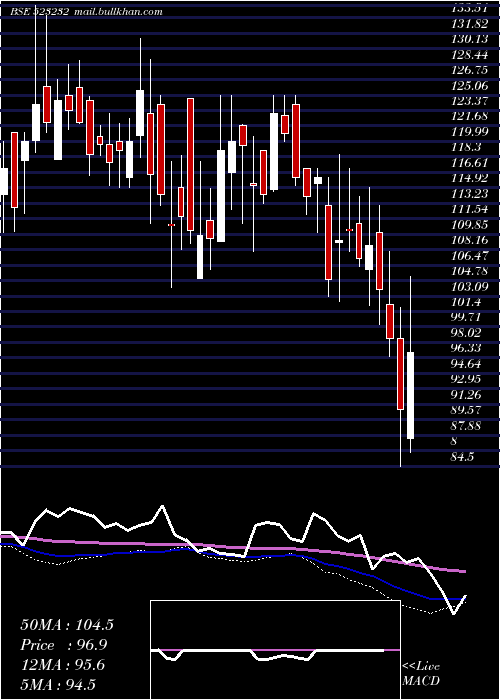Select the 96.33 price axis label
This screenshot has height=700, width=500.
(x=466, y=348)
